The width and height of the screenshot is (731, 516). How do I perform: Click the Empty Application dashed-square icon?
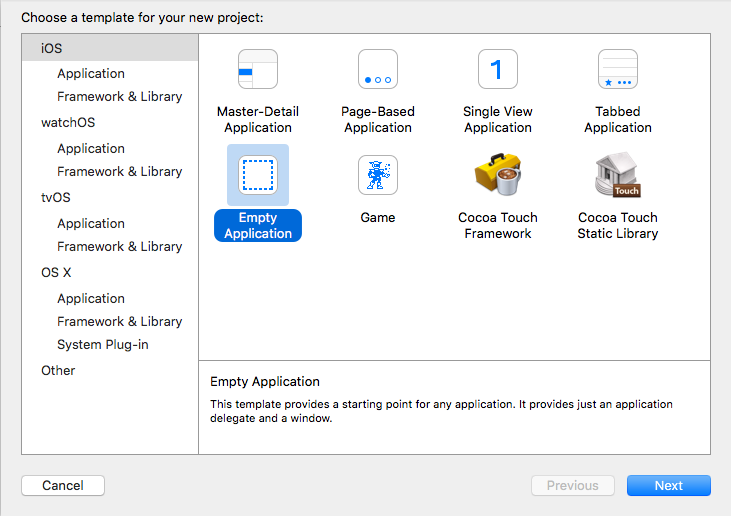[x=258, y=175]
